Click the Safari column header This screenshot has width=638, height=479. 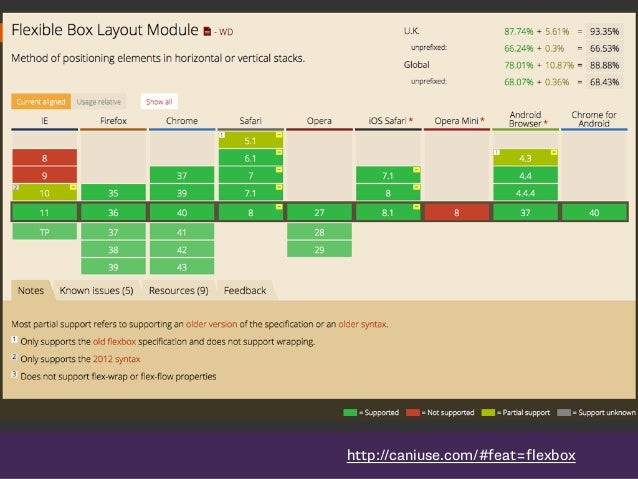click(251, 121)
